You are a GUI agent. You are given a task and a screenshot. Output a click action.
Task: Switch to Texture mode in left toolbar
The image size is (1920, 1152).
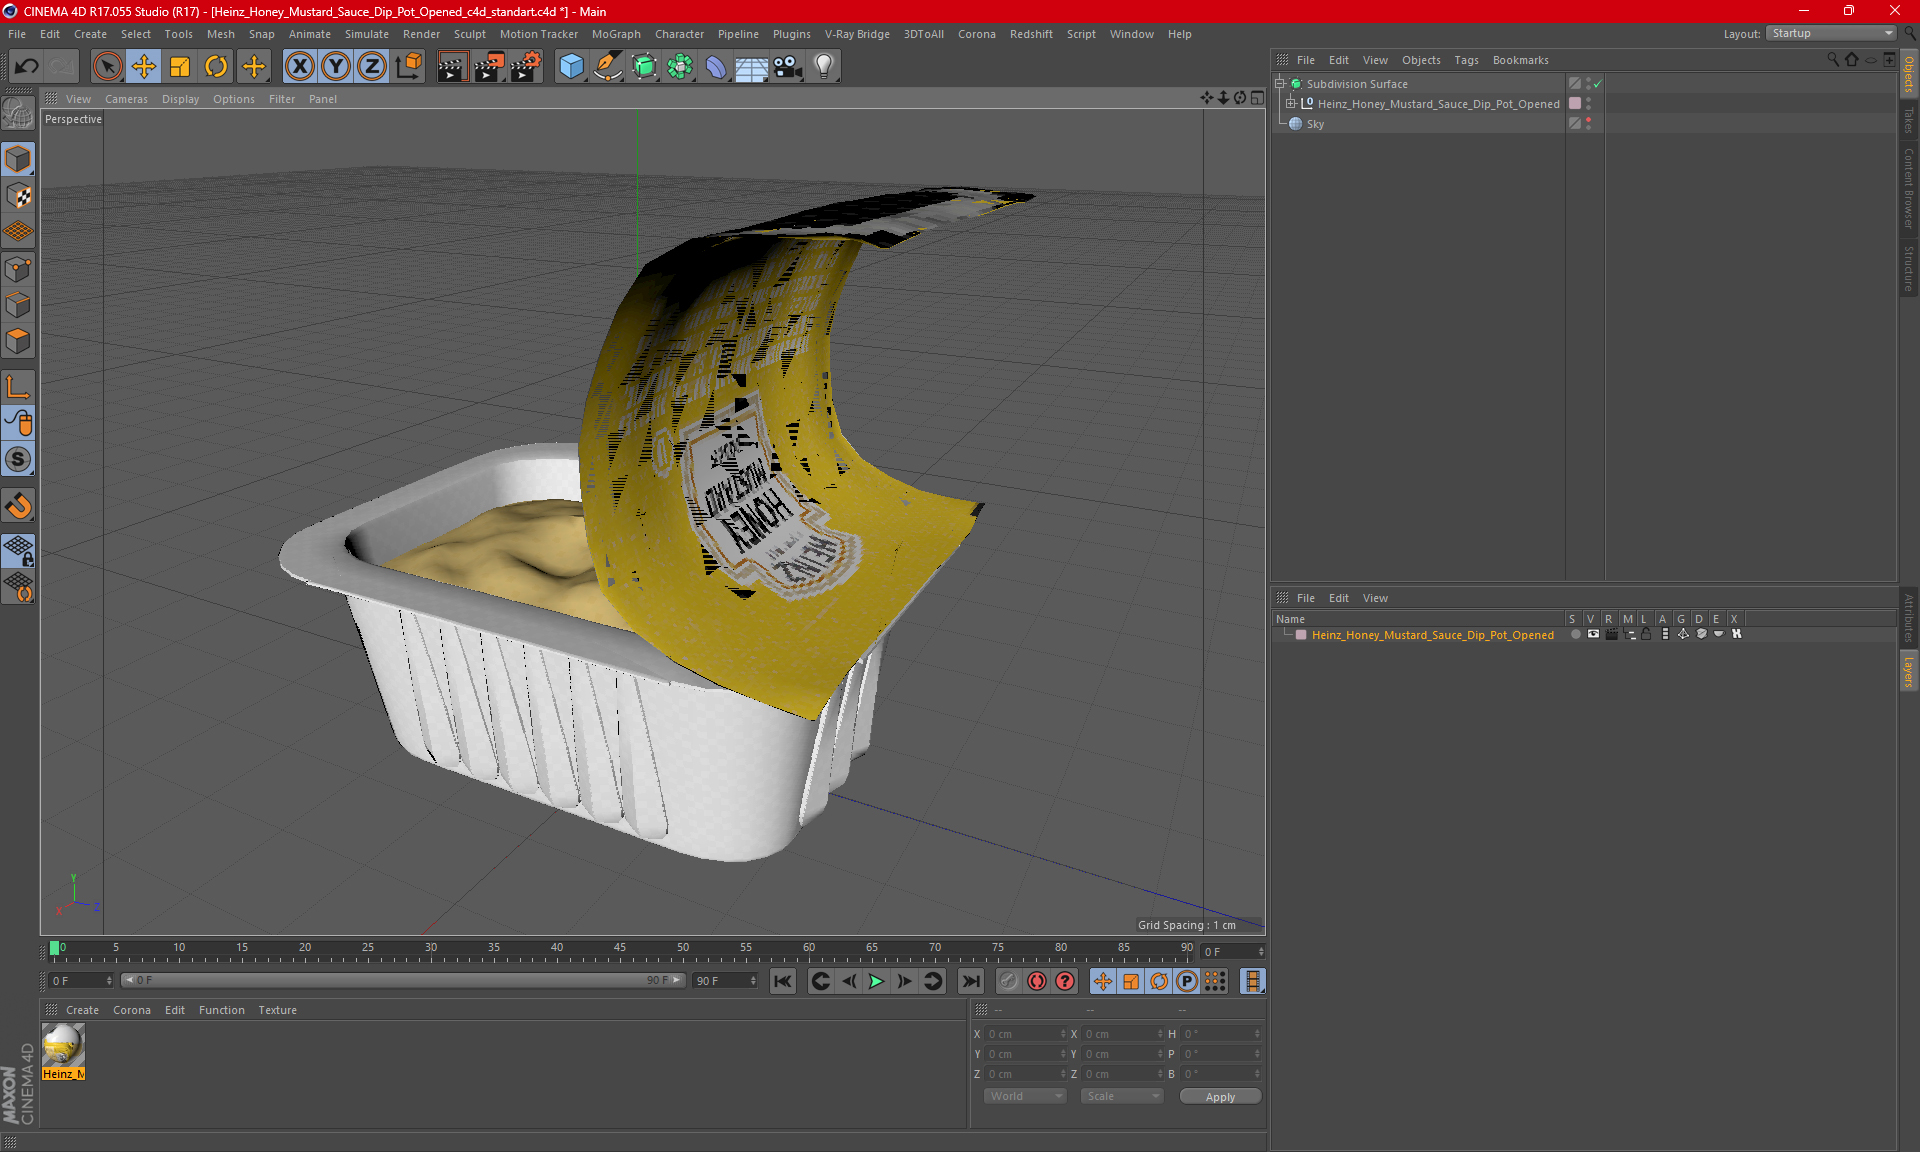pos(18,196)
